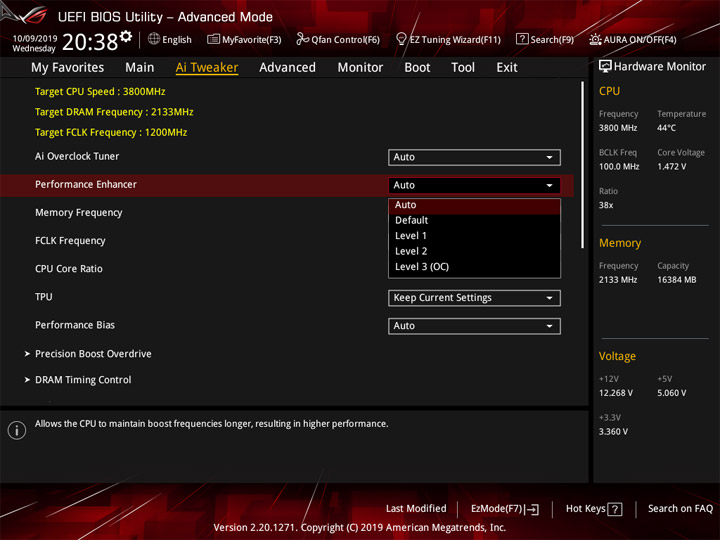The image size is (720, 540).
Task: Click the globe language icon
Action: click(154, 39)
